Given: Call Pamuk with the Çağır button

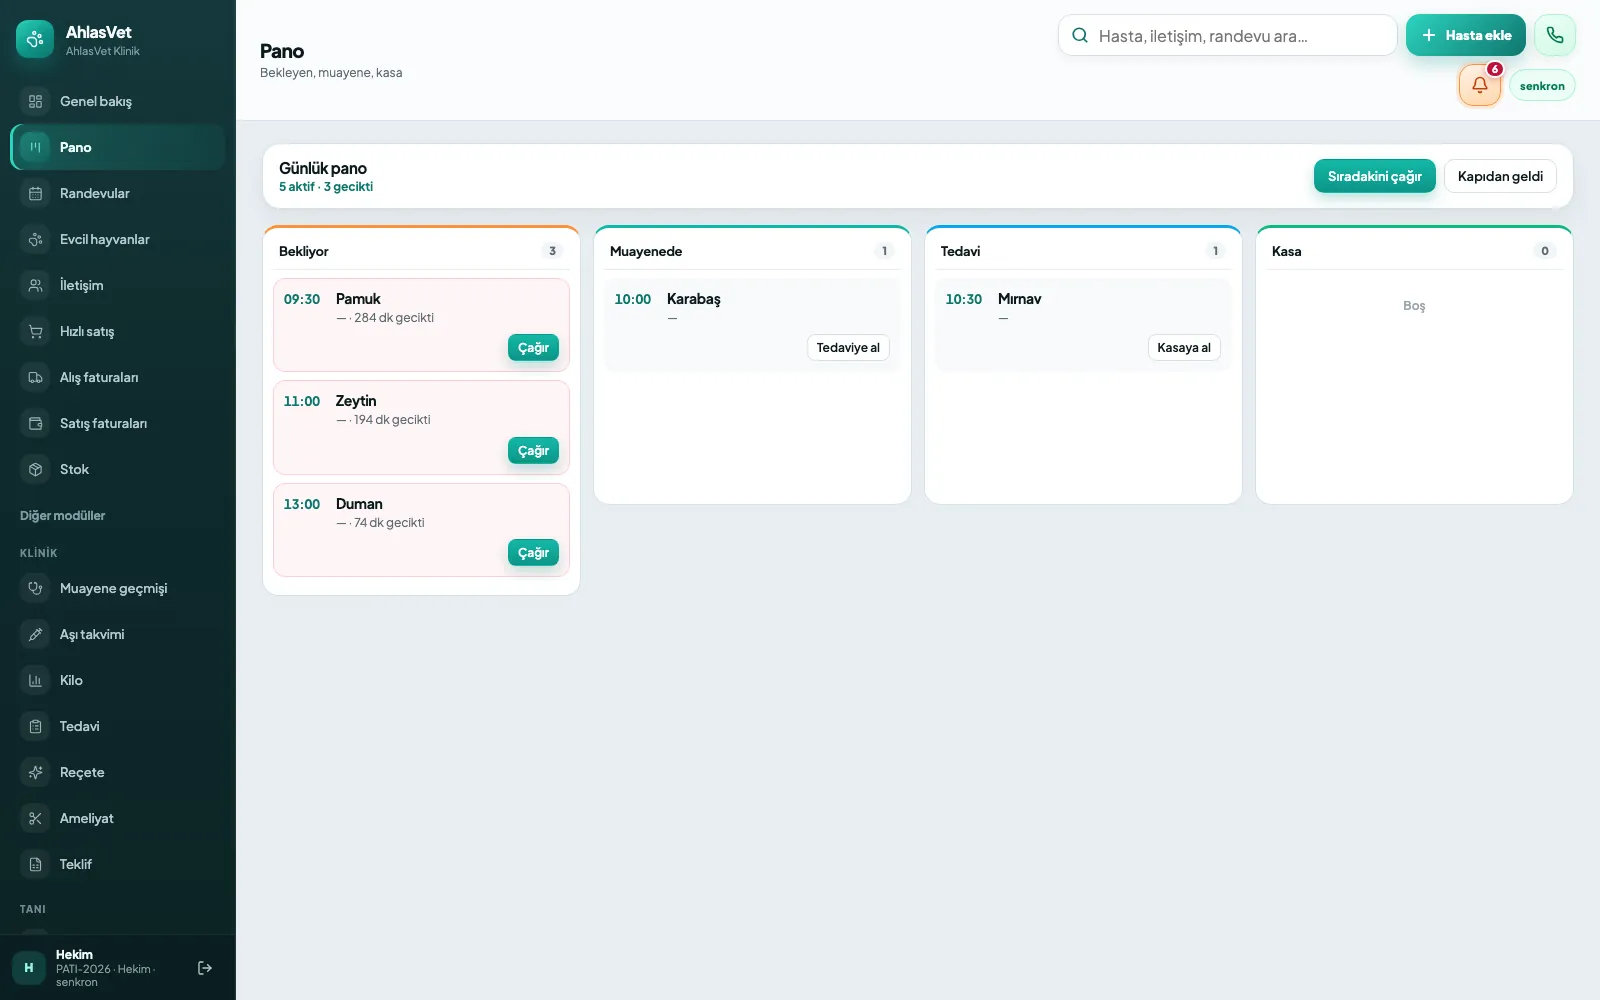Looking at the screenshot, I should point(533,348).
